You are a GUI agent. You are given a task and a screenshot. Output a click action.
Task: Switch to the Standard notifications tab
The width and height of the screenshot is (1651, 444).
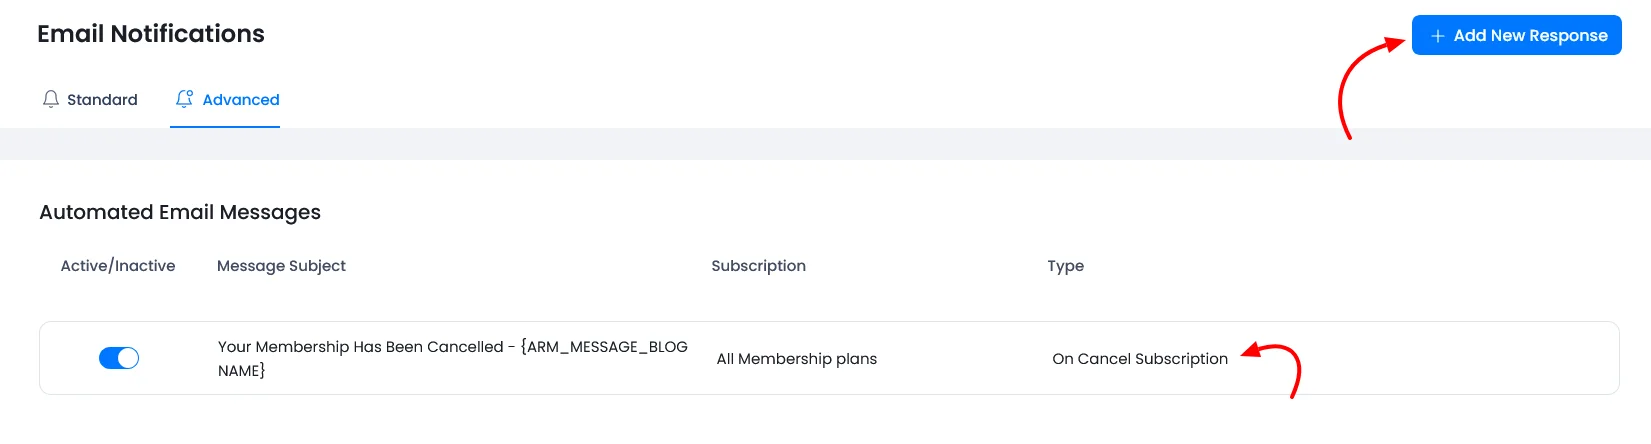coord(101,100)
